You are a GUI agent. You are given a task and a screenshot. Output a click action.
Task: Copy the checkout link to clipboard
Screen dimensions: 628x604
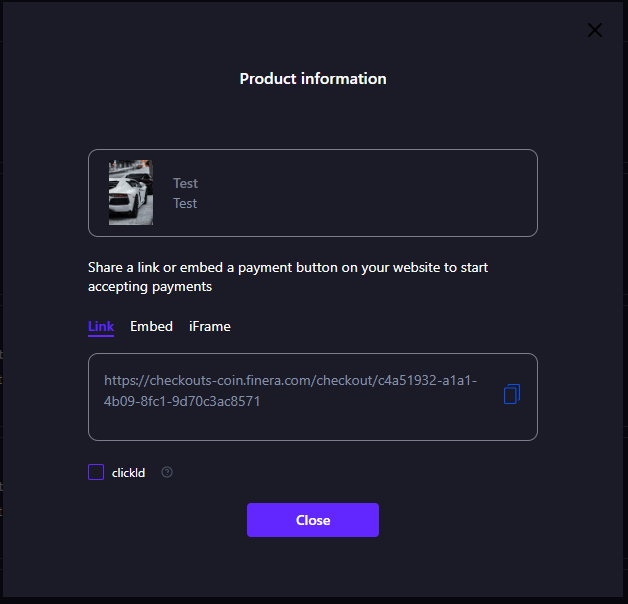click(511, 393)
